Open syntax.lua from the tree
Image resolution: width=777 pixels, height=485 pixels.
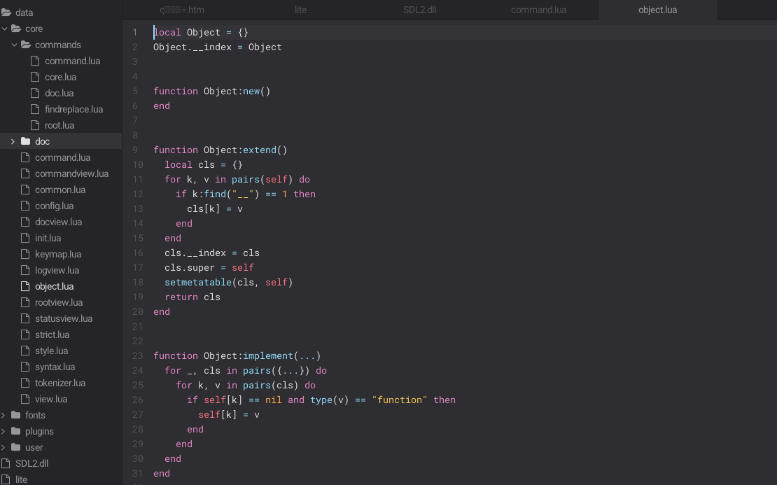[x=55, y=367]
